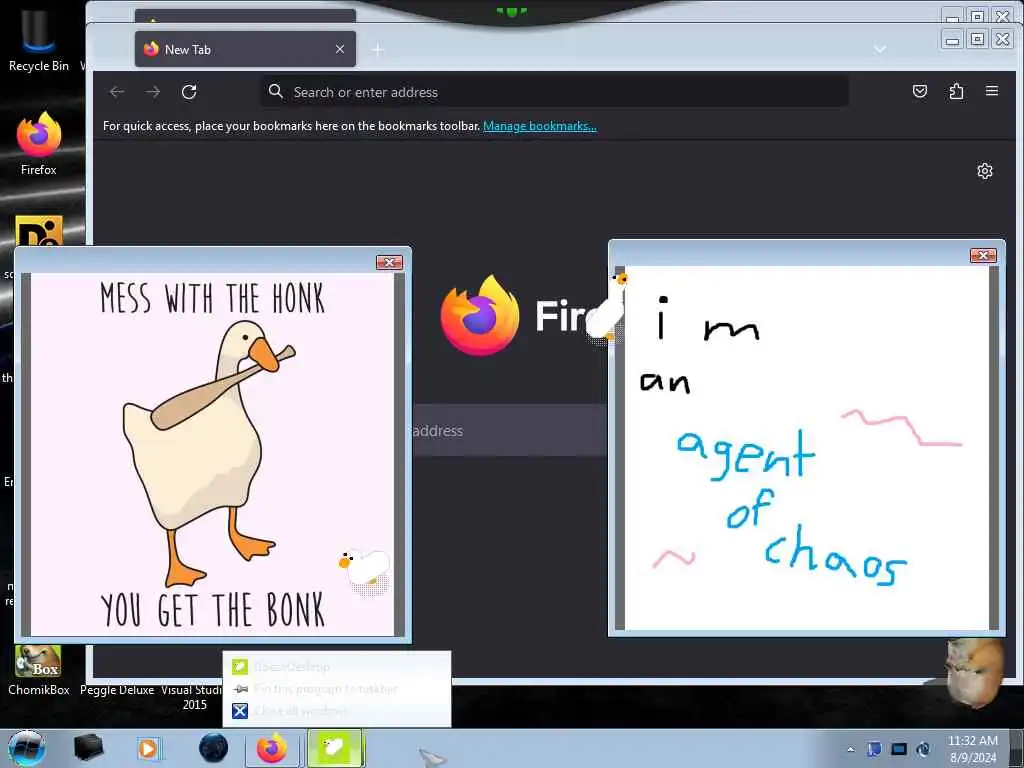
Task: Click the green goose taskbar button
Action: 335,748
